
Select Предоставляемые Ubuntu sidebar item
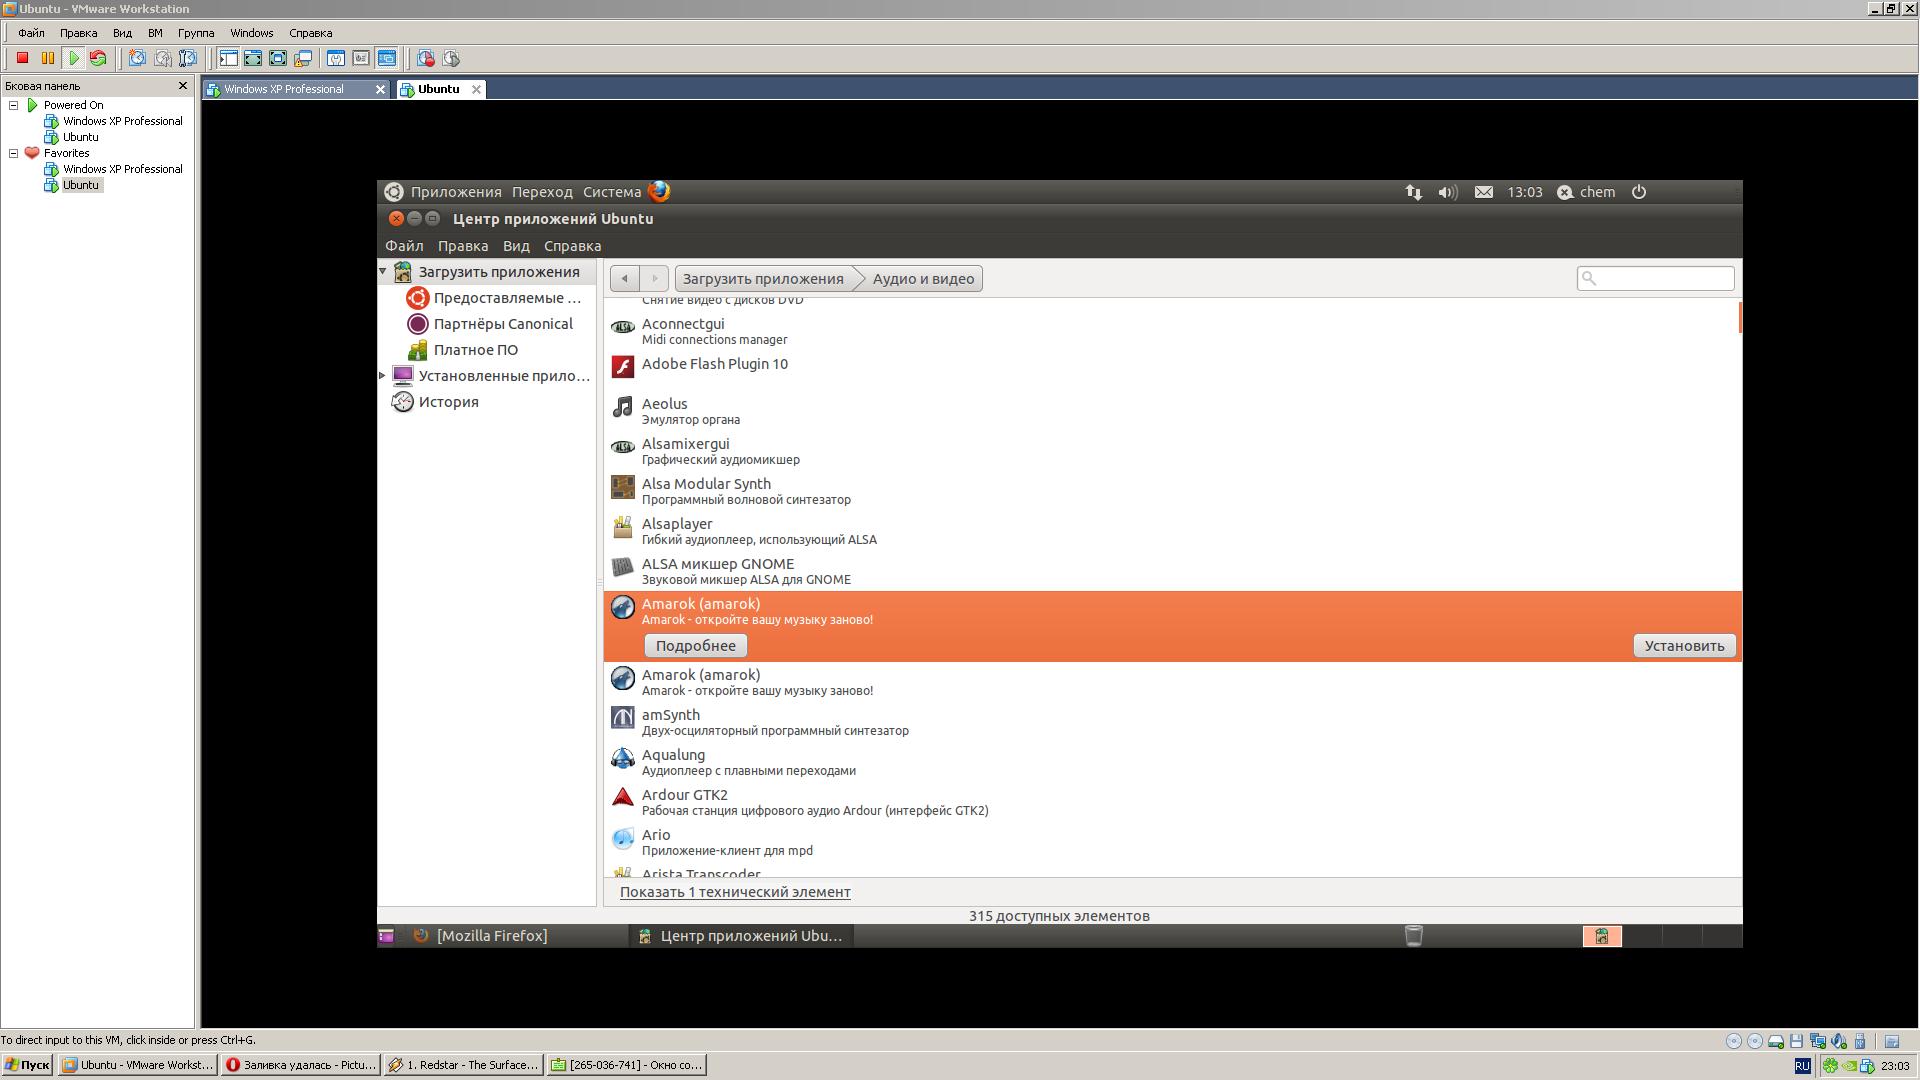click(495, 298)
